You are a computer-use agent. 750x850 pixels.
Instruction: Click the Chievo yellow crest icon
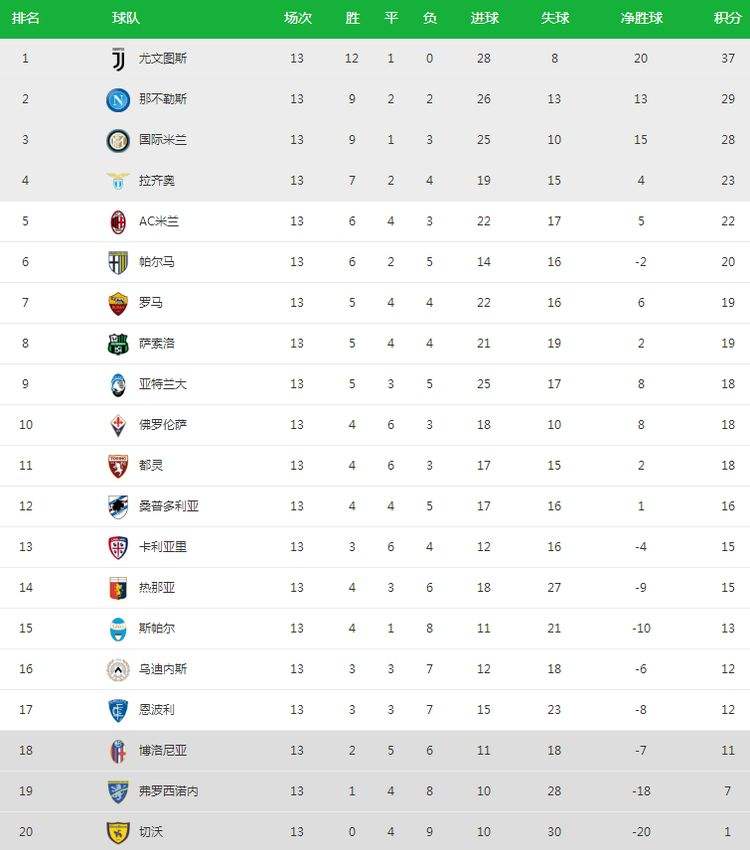tap(118, 833)
